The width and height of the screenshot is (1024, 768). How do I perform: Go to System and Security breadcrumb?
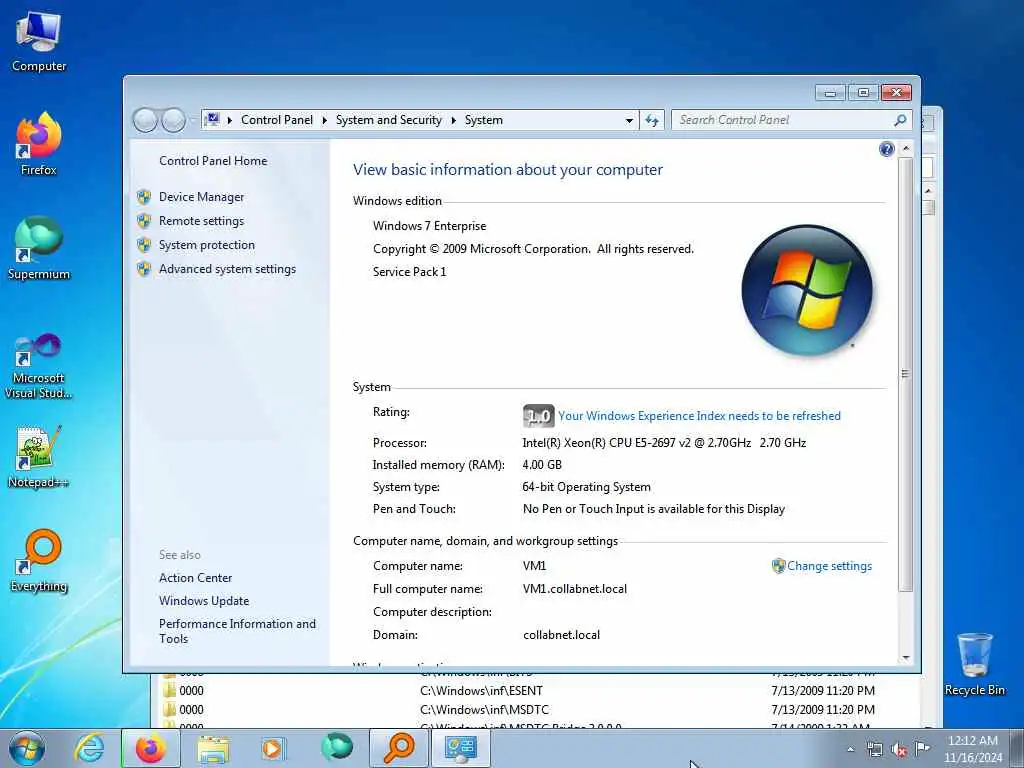pos(389,120)
